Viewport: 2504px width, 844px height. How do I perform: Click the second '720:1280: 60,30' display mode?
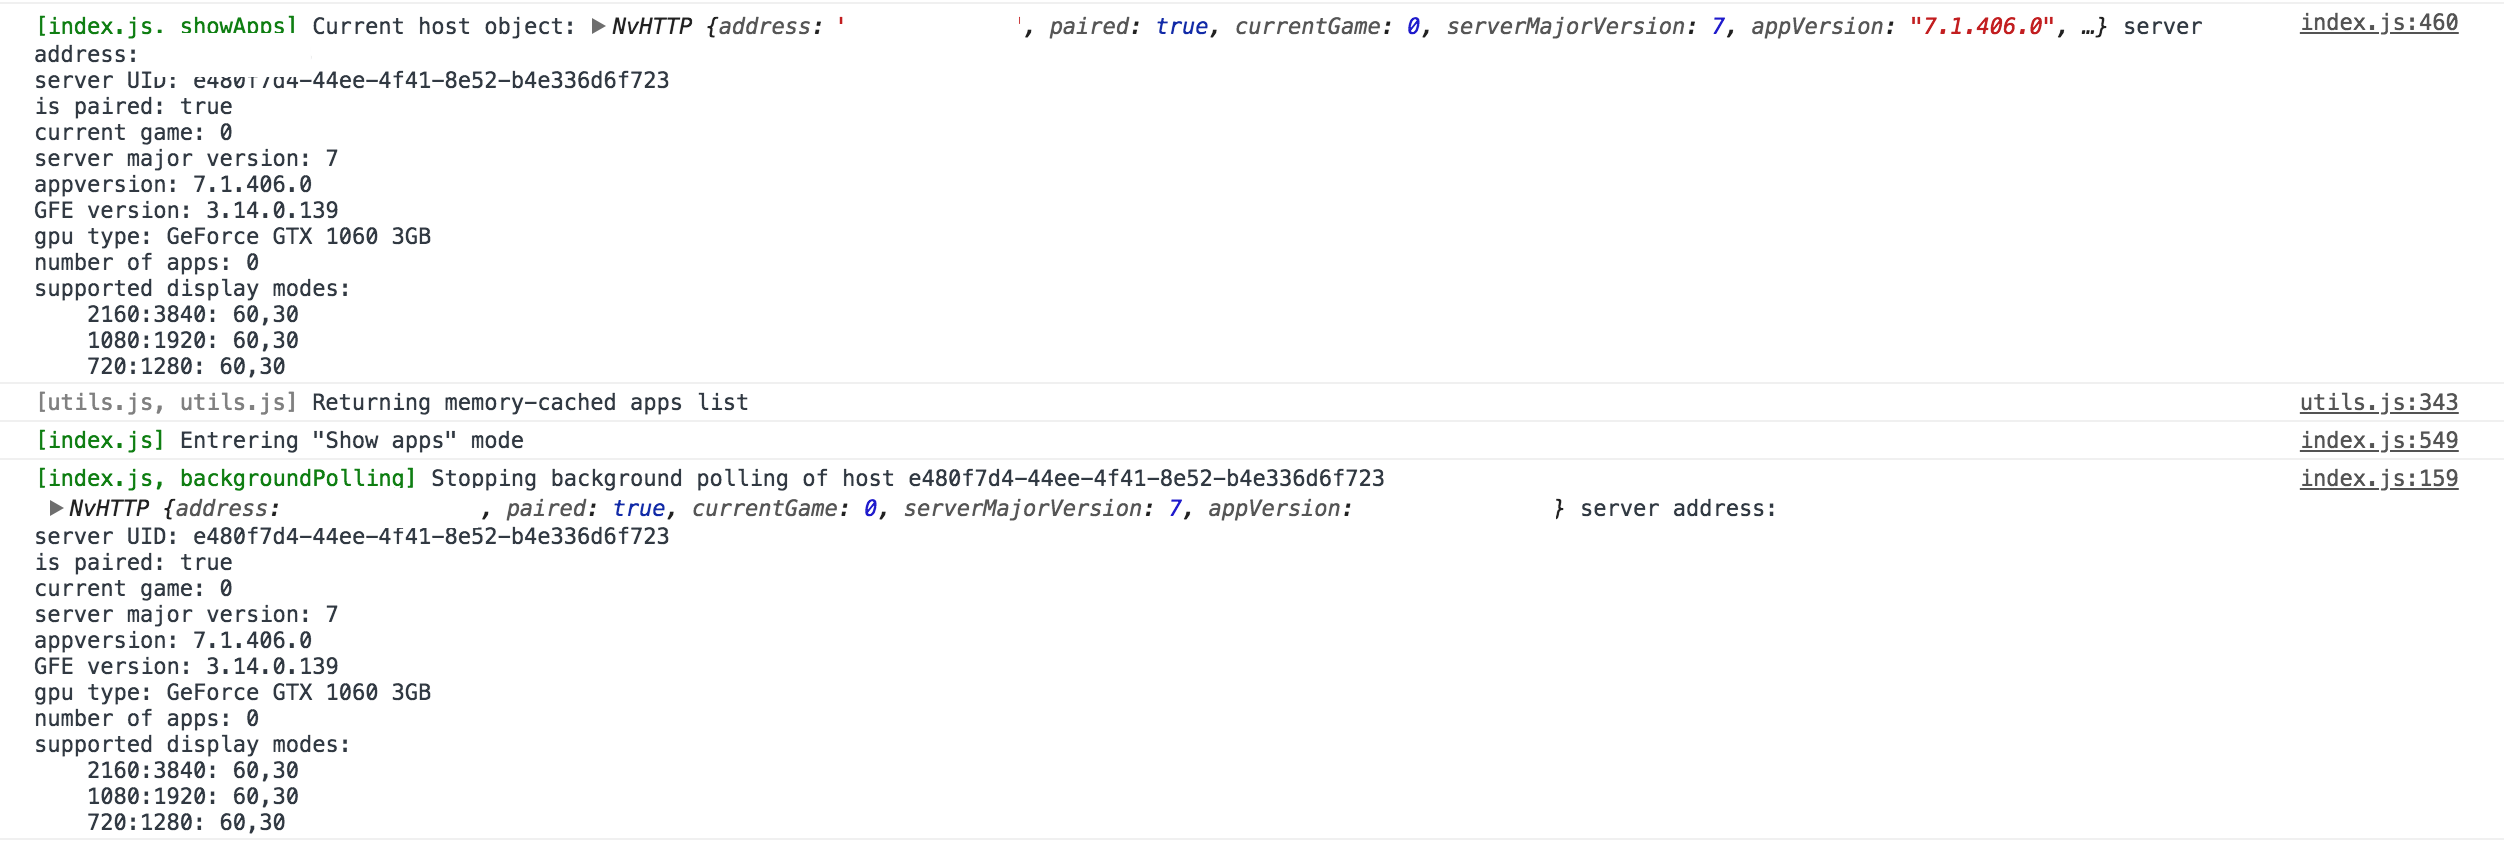(x=186, y=822)
